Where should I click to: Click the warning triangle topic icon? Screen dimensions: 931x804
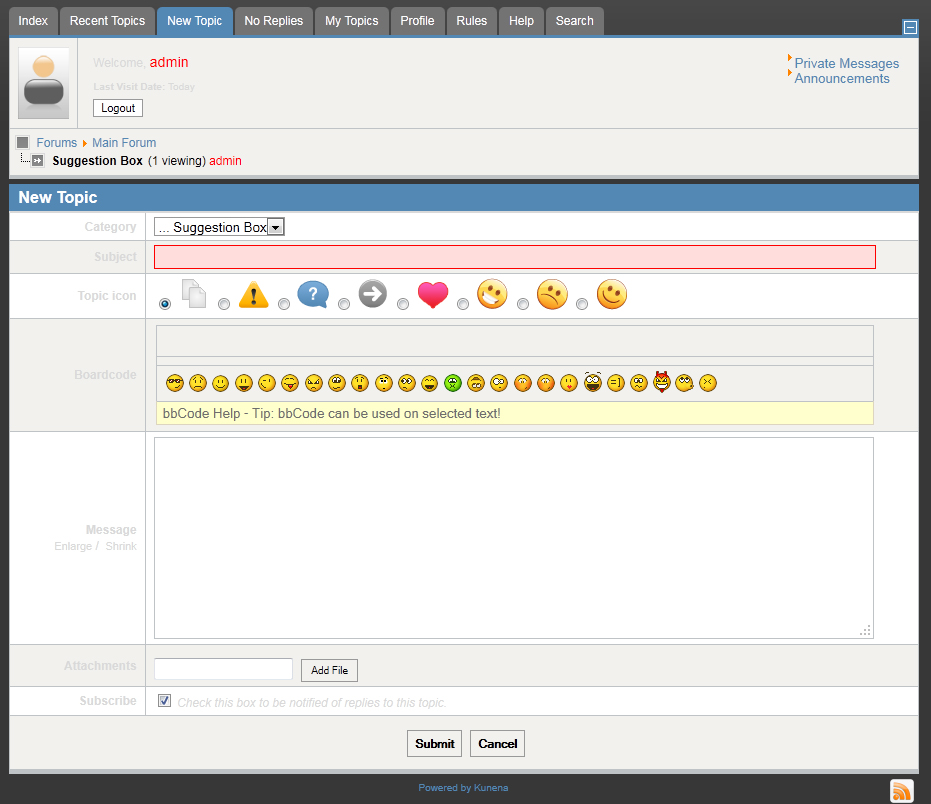point(254,295)
